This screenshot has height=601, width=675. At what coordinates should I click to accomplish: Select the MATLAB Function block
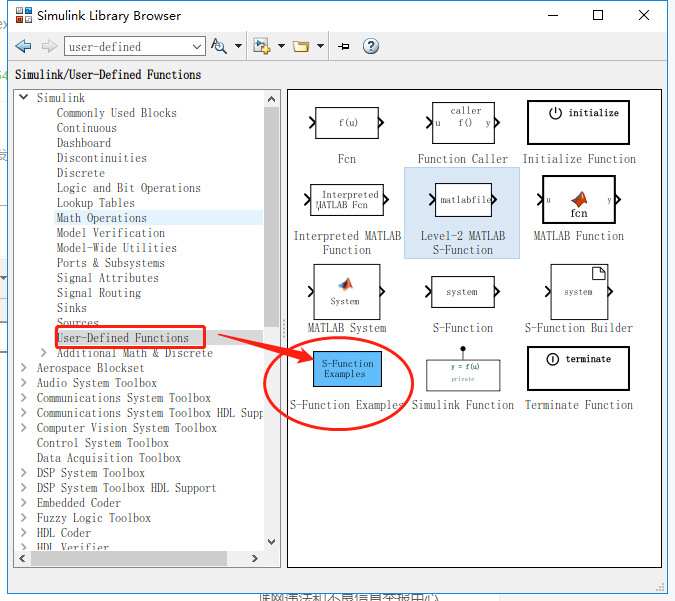[x=578, y=200]
